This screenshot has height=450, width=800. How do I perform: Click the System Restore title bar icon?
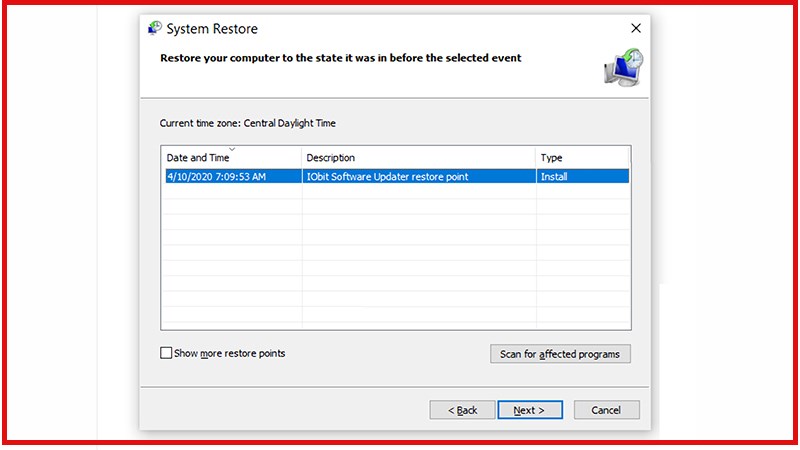(155, 28)
